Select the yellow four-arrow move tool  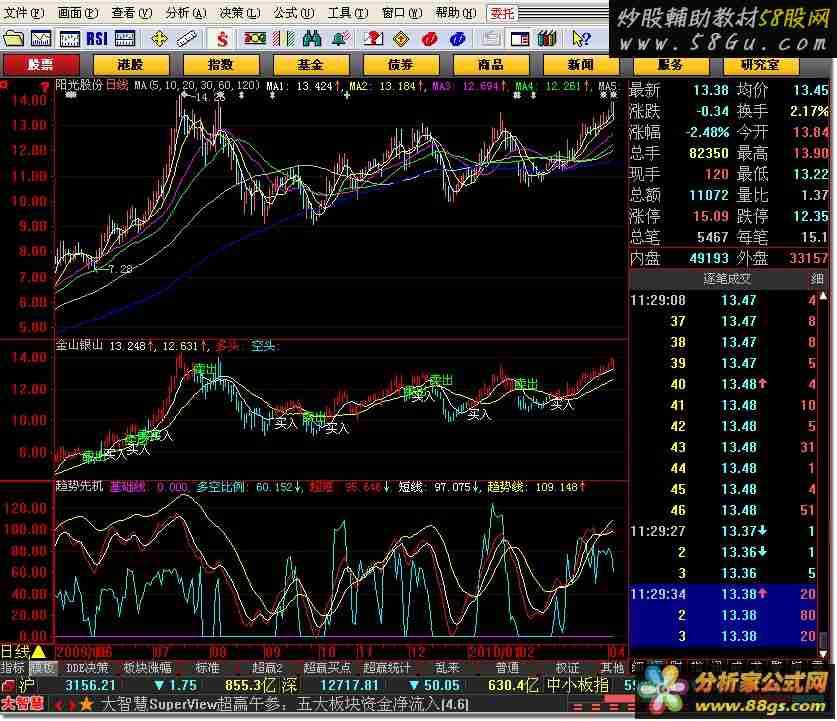[160, 38]
